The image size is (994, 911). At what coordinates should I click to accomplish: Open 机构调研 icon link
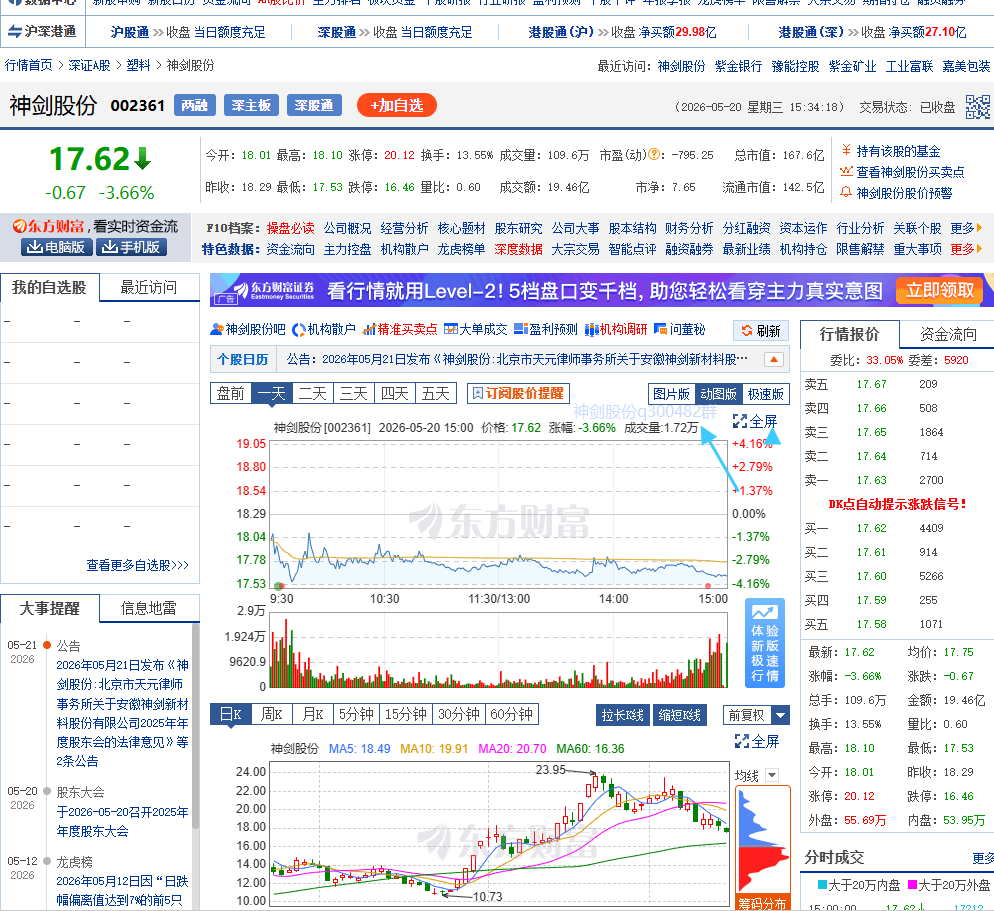pos(616,329)
